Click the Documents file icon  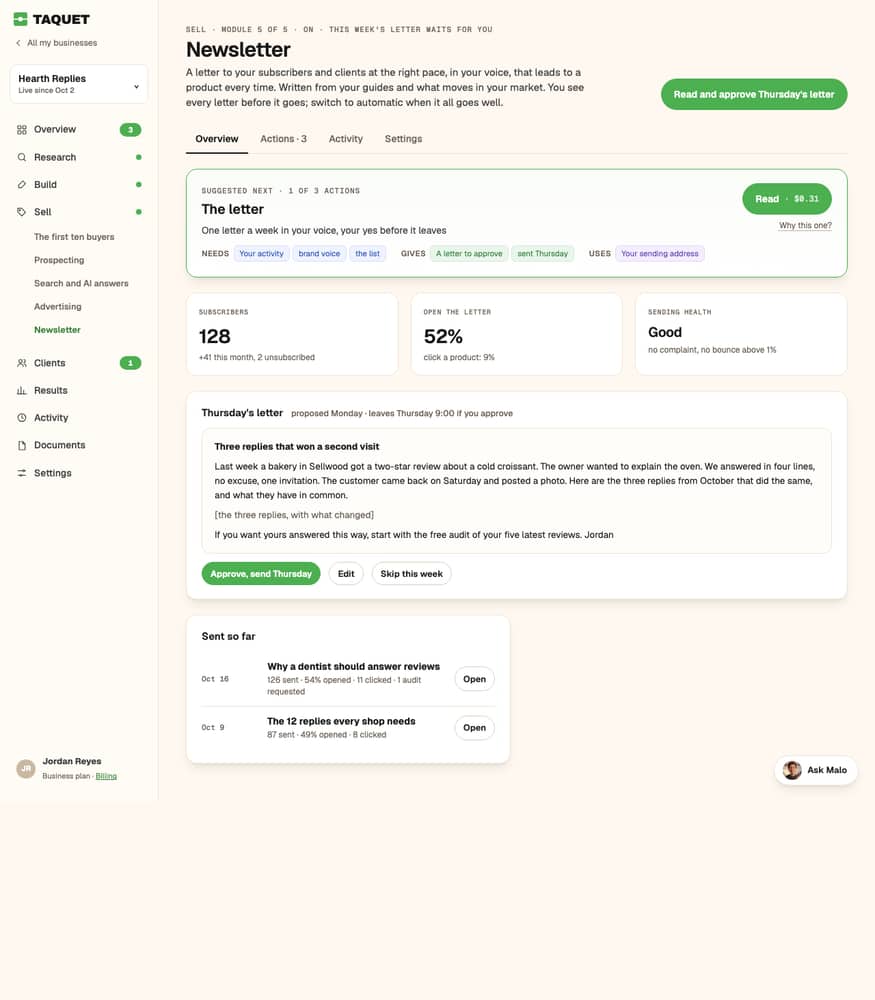pos(22,445)
